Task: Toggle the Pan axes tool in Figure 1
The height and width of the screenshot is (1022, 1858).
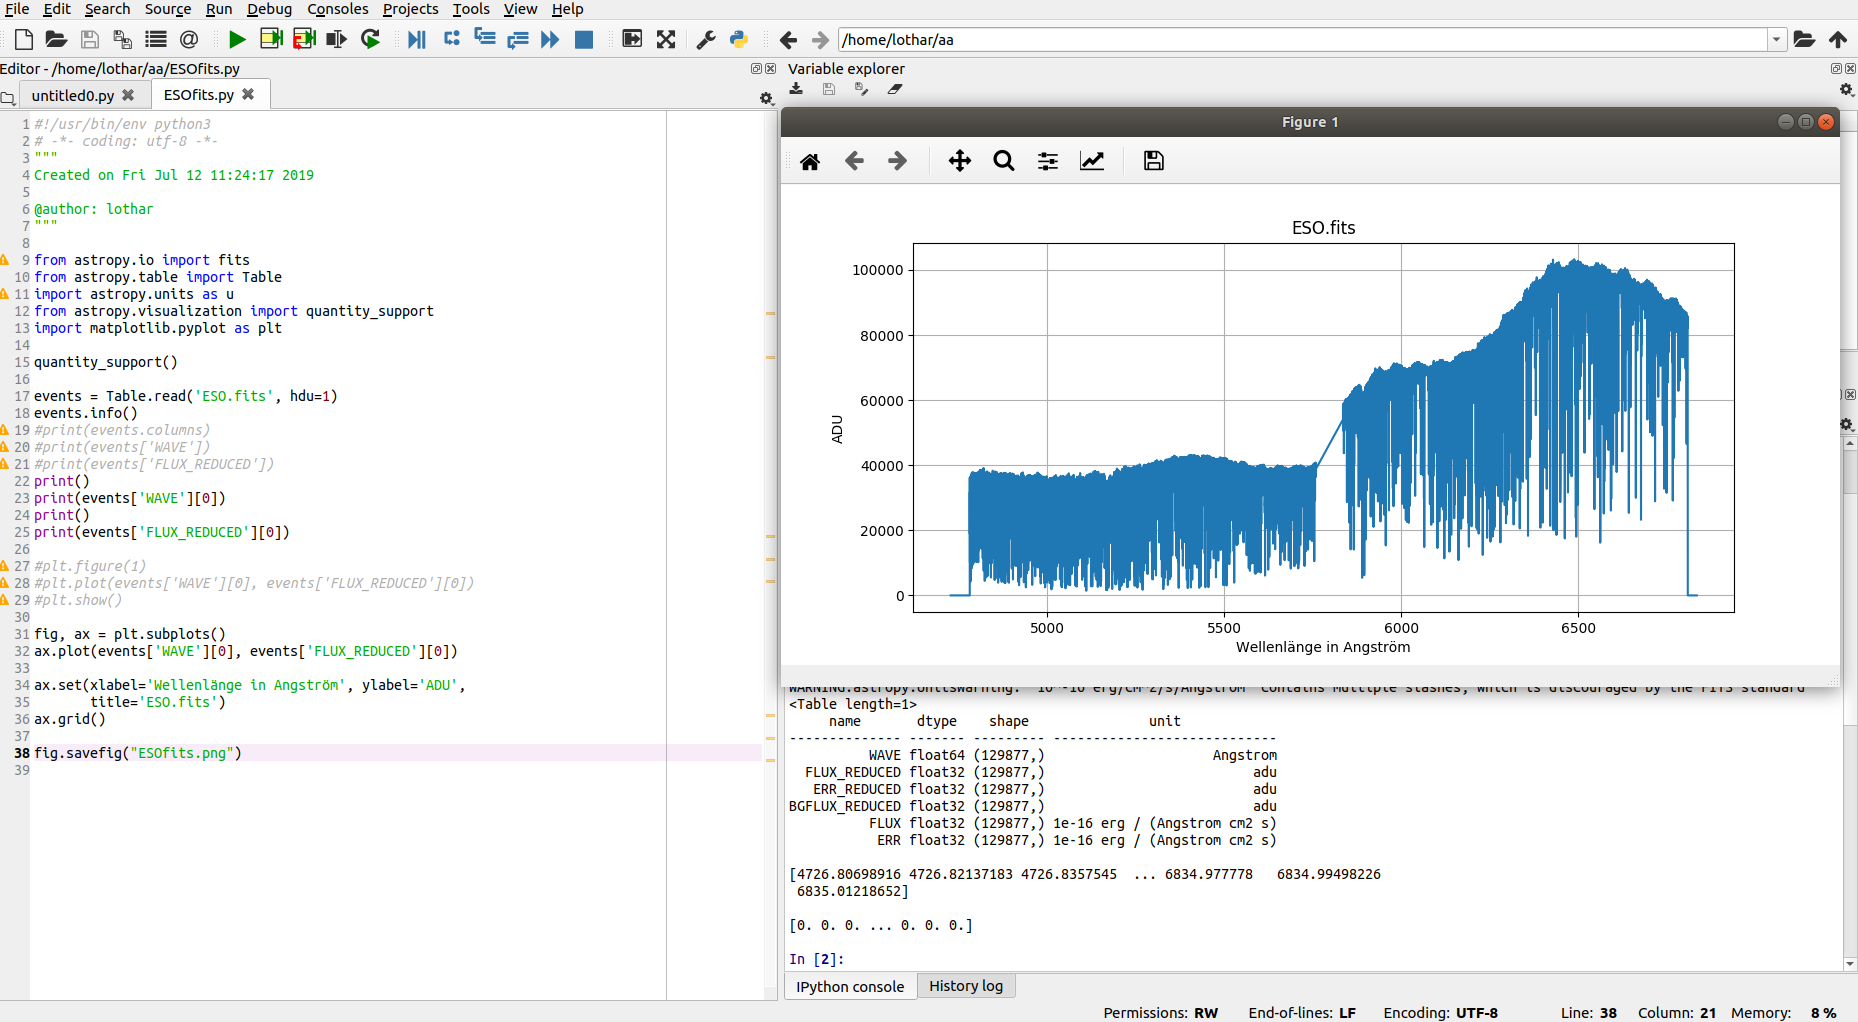Action: [959, 162]
